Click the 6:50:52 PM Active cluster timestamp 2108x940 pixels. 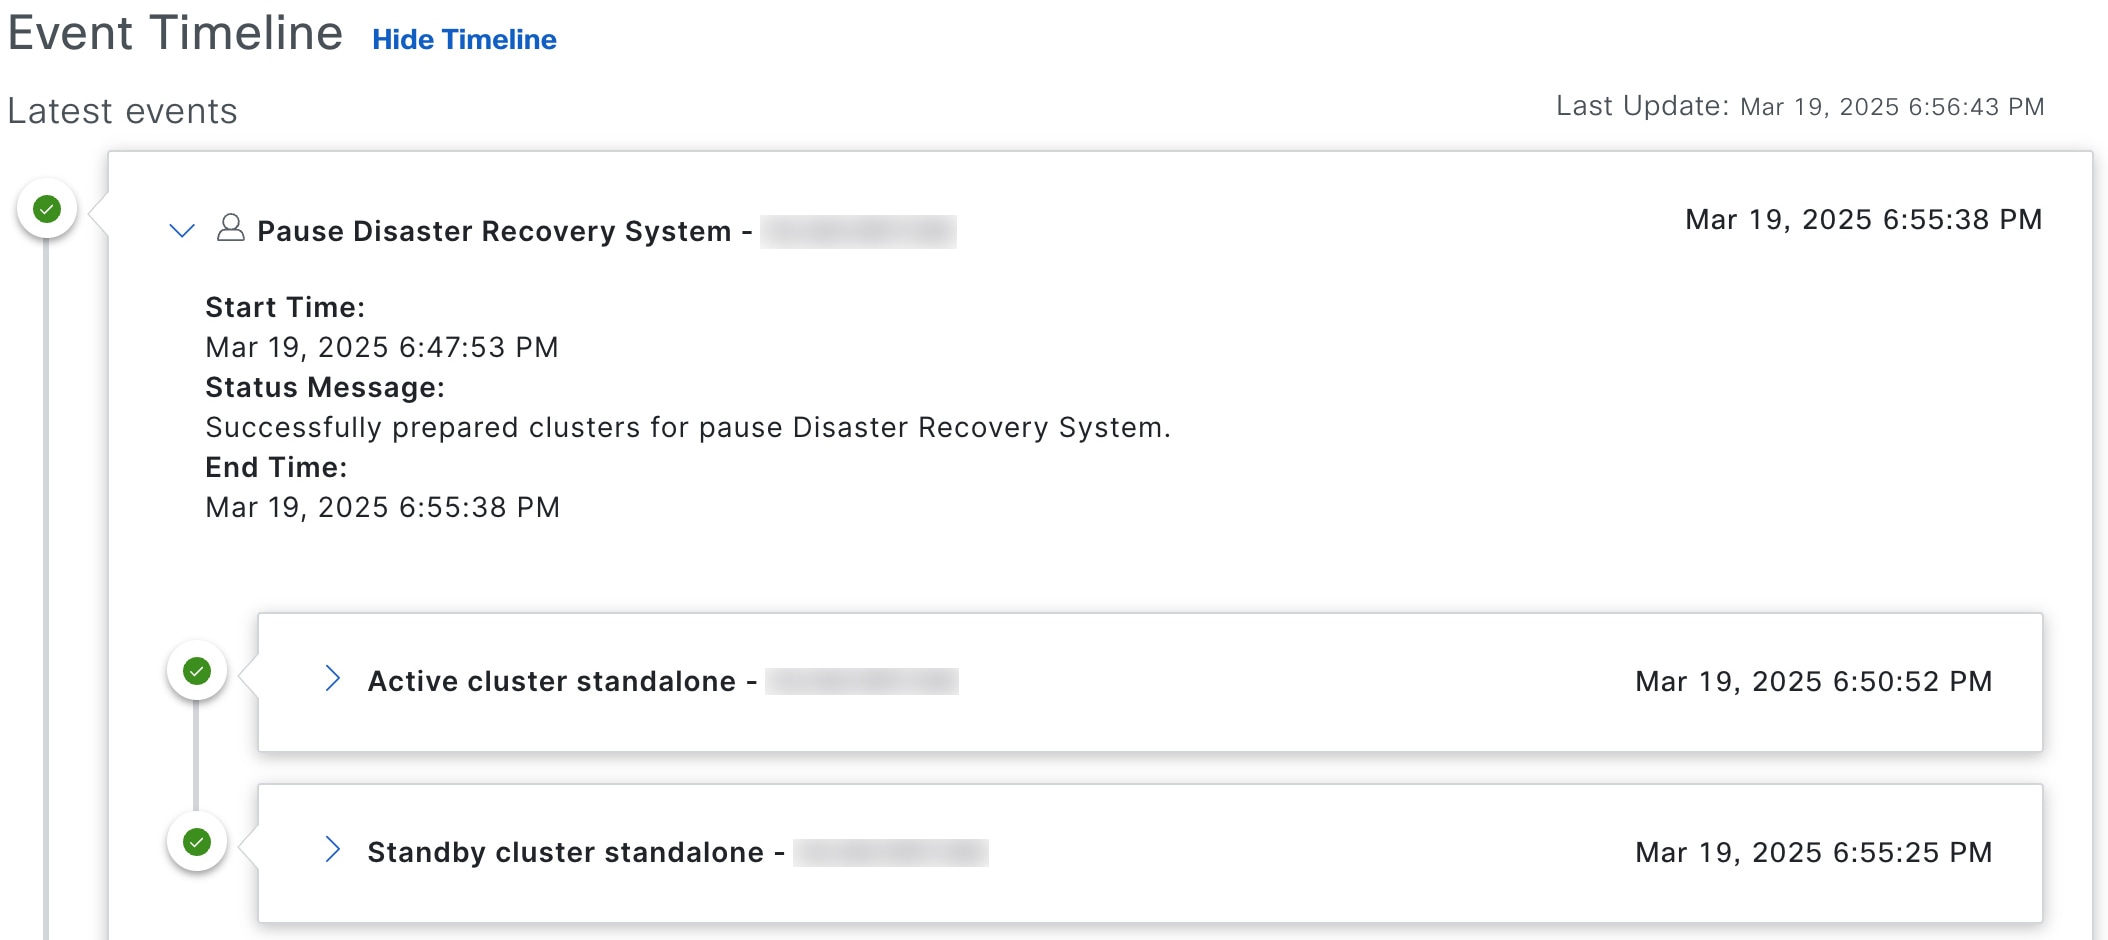coord(1813,682)
